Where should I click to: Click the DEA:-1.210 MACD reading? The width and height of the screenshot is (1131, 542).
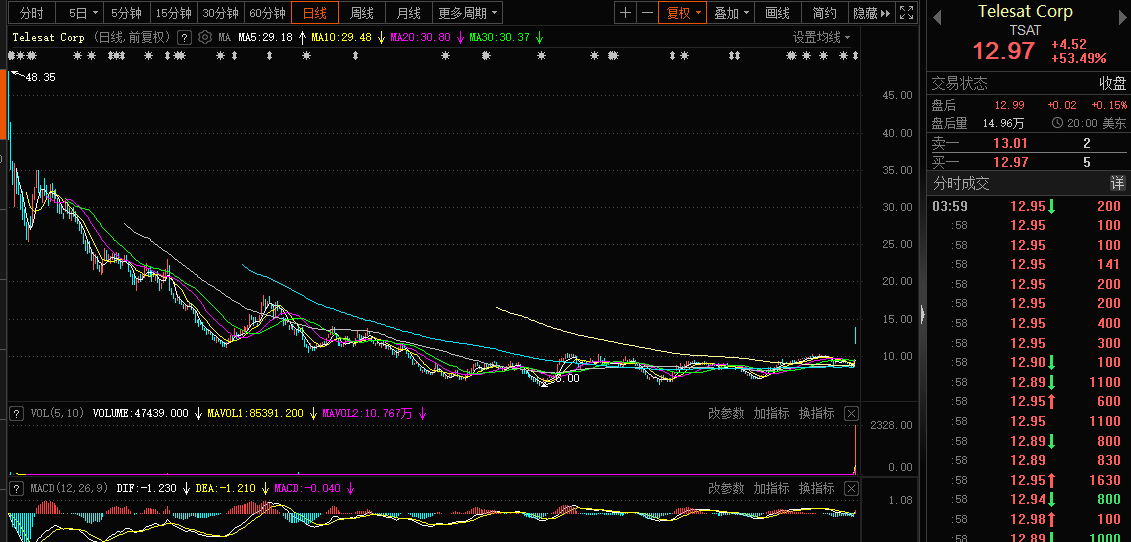pos(226,489)
